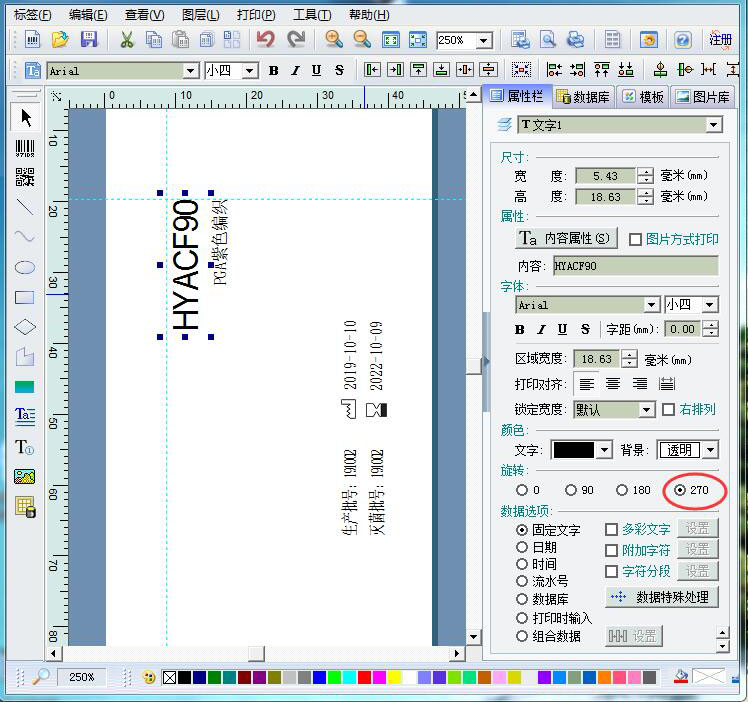Select the ellipse drawing tool
Screen dimensions: 748x702
[x=25, y=267]
